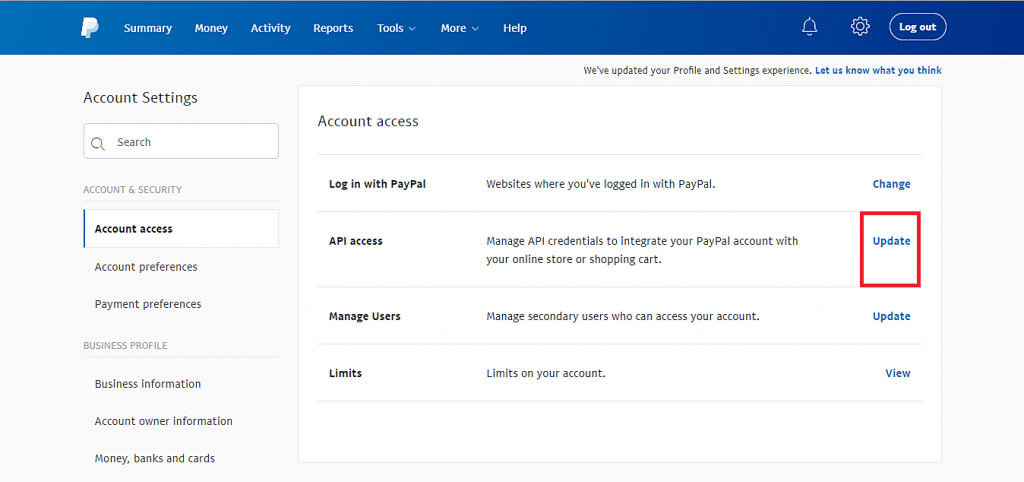Click the Let us know what you think link
The height and width of the screenshot is (482, 1024).
[878, 71]
